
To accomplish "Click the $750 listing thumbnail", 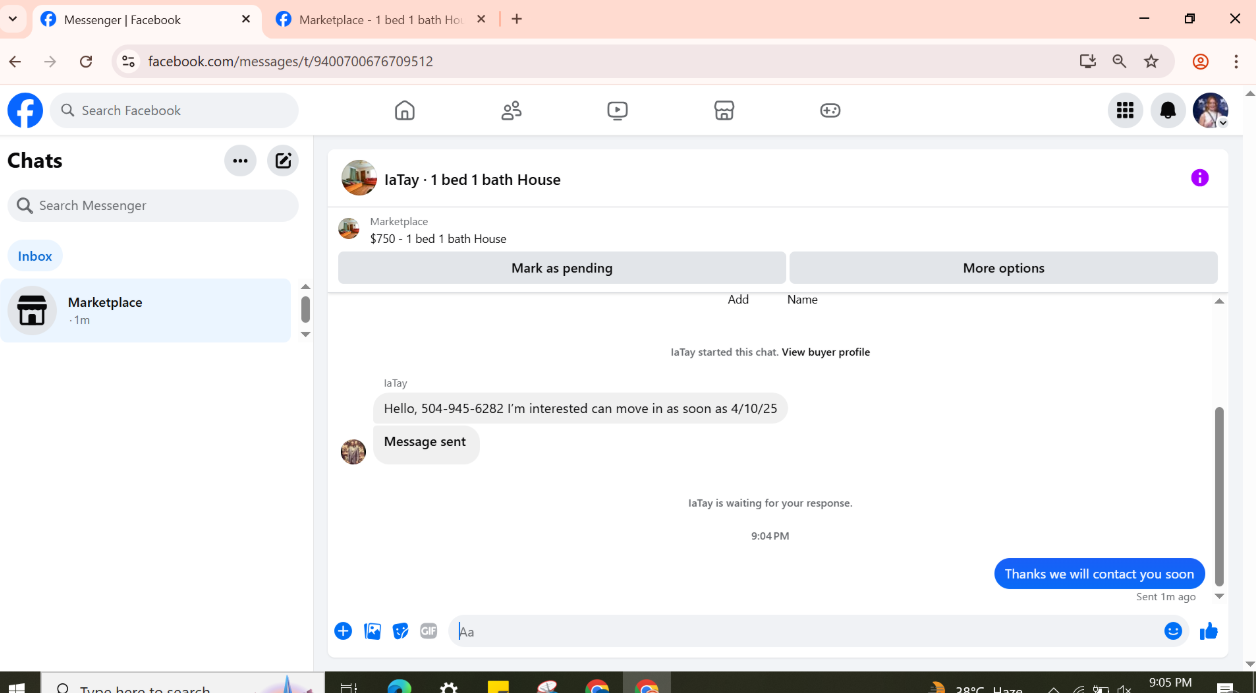I will click(x=348, y=229).
